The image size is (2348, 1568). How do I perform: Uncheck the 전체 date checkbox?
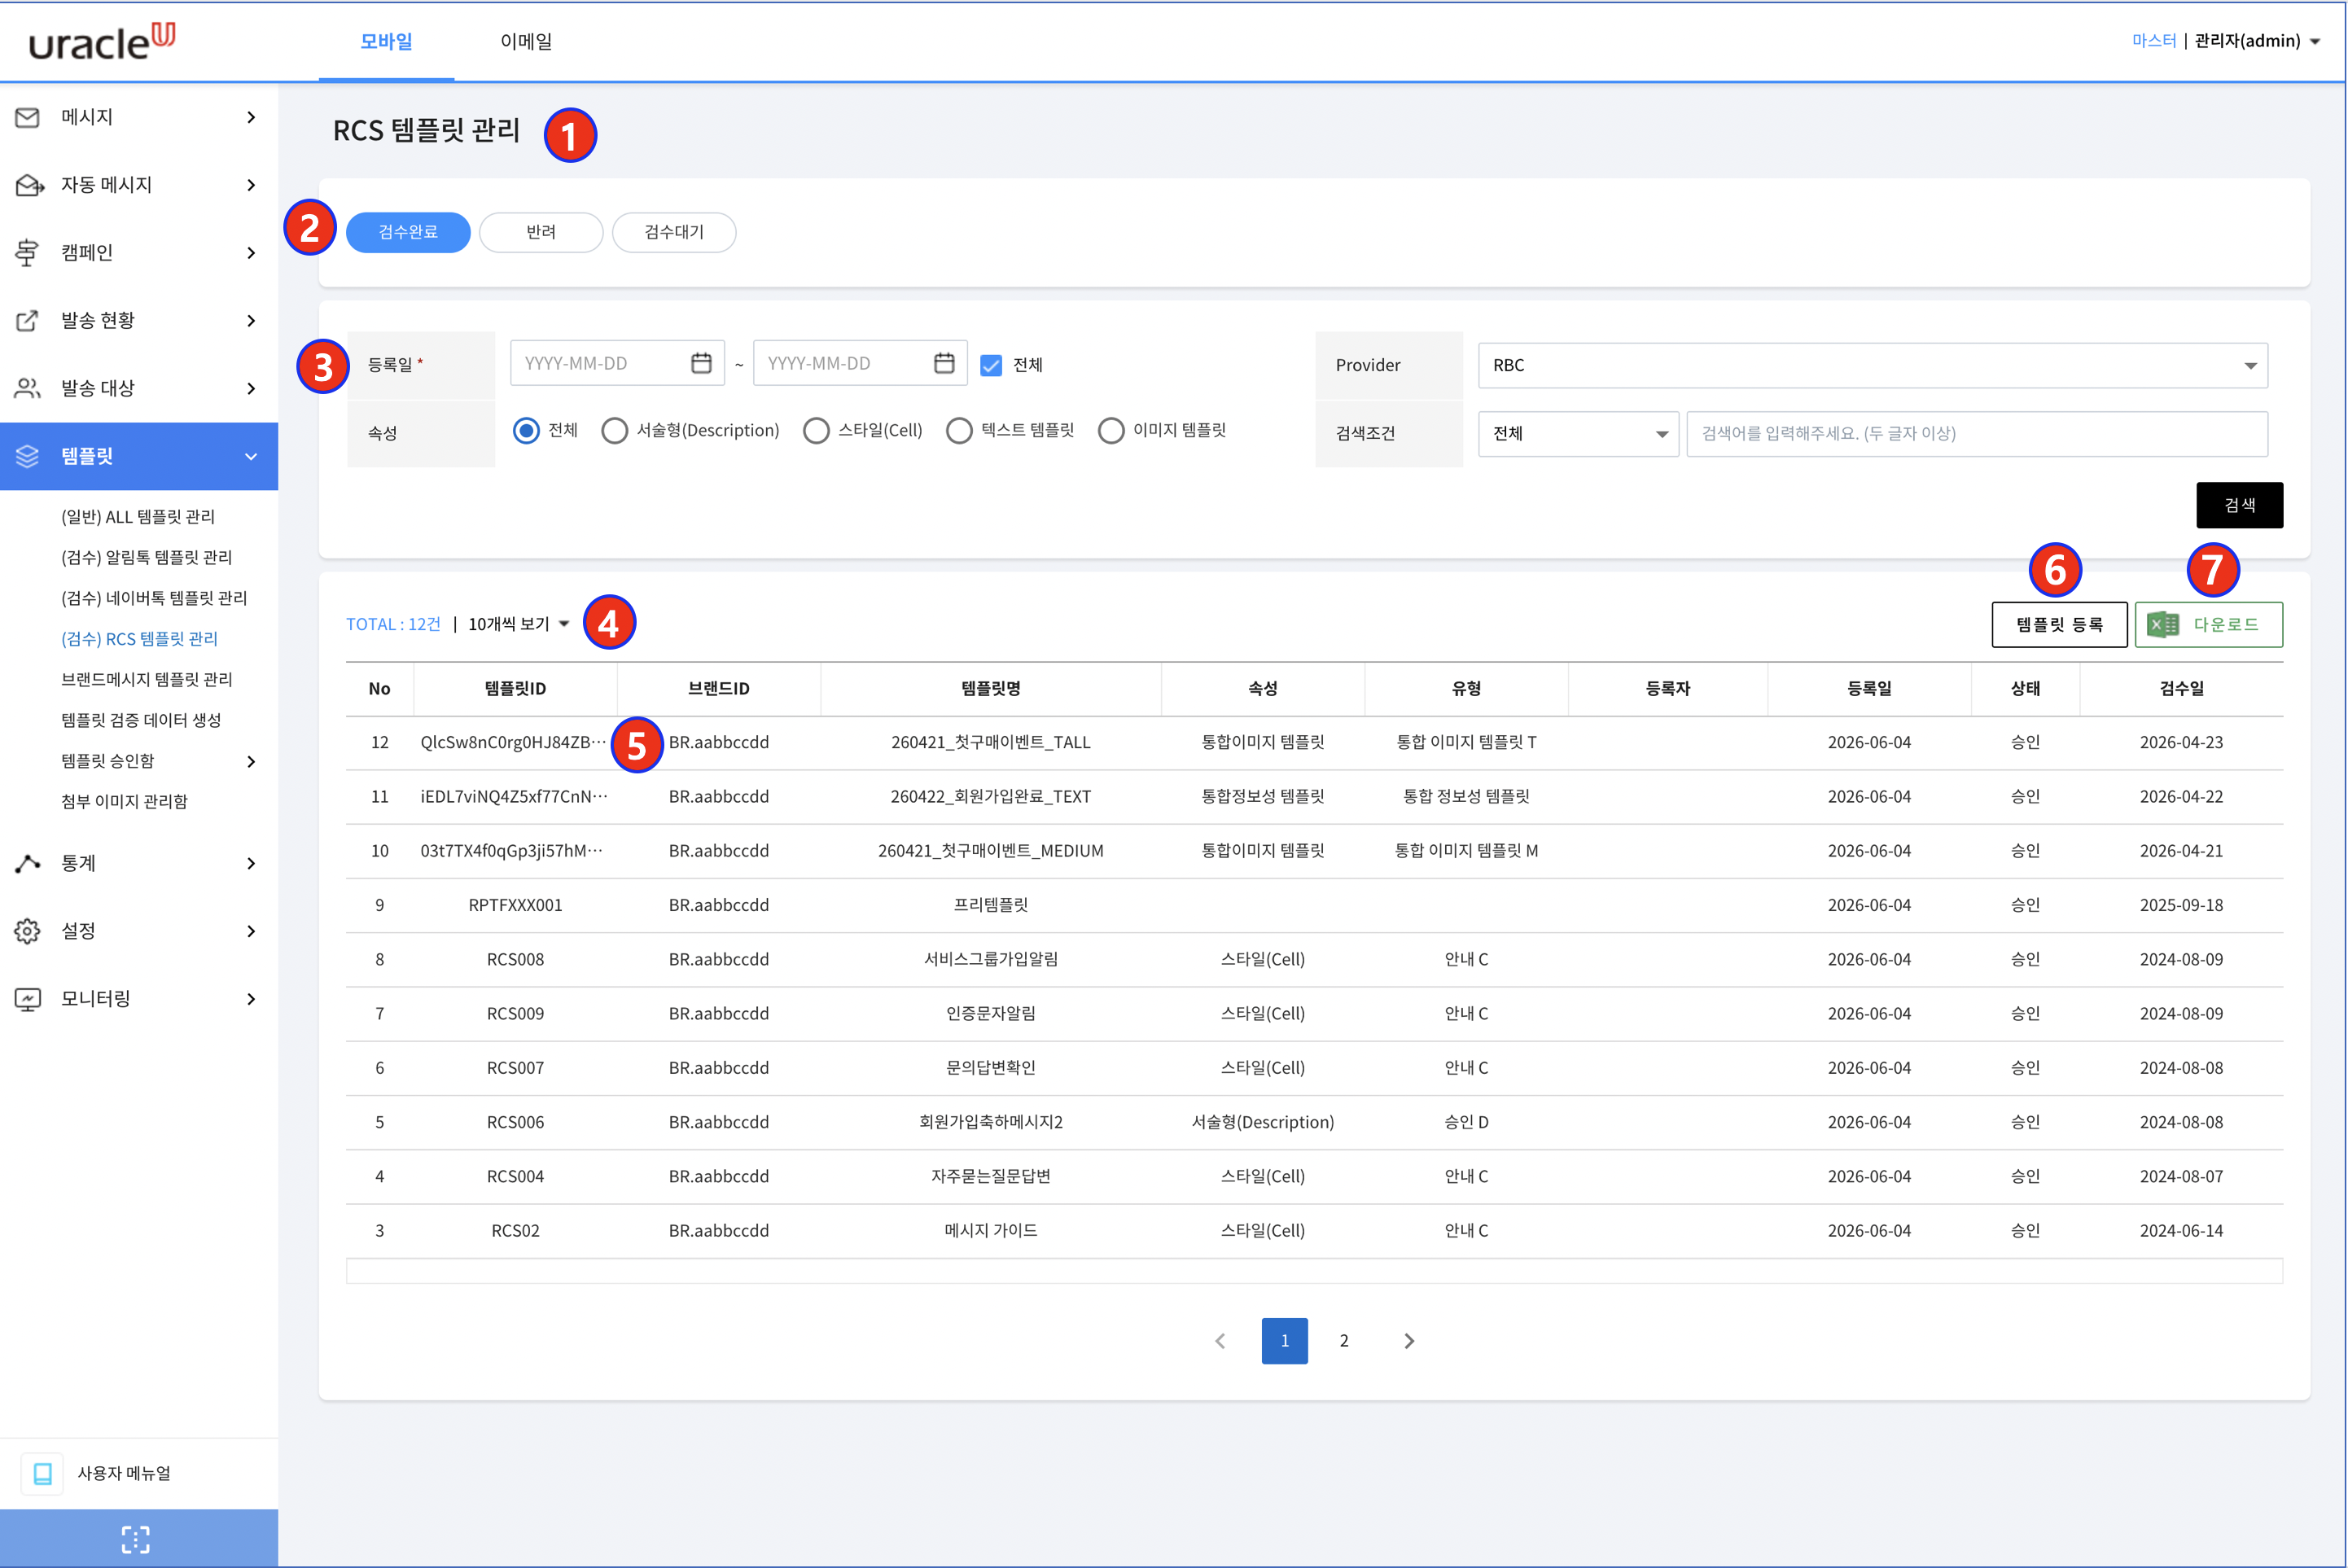tap(991, 365)
